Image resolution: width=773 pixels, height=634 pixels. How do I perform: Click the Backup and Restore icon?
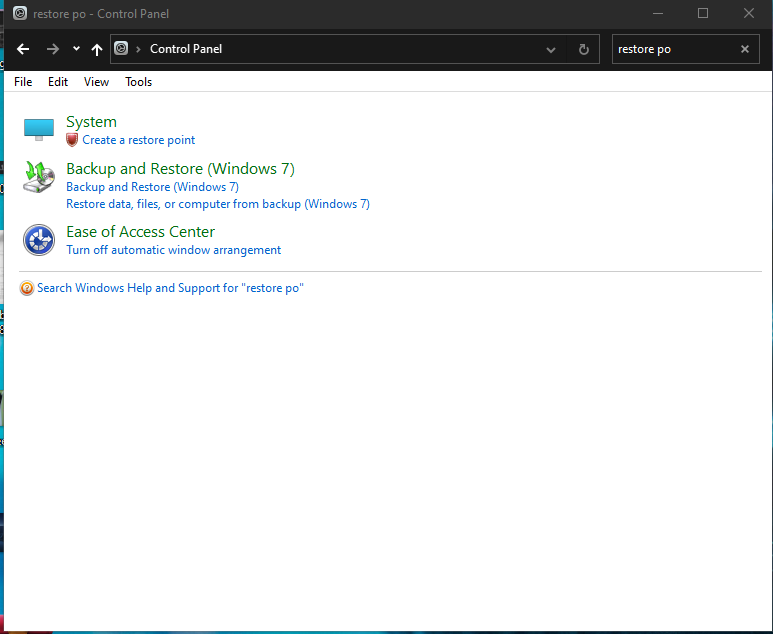point(39,177)
